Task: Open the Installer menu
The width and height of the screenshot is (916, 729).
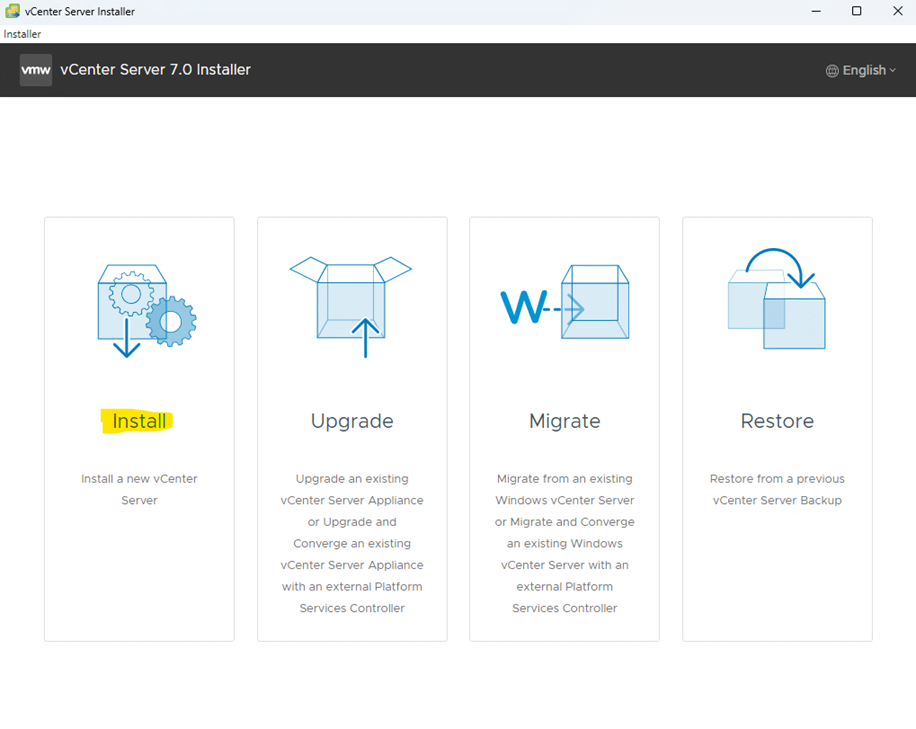Action: 22,34
